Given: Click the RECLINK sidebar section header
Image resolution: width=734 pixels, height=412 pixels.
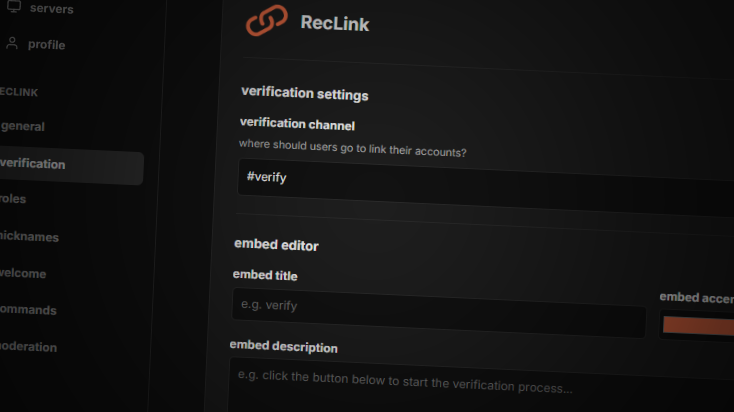Looking at the screenshot, I should (19, 92).
